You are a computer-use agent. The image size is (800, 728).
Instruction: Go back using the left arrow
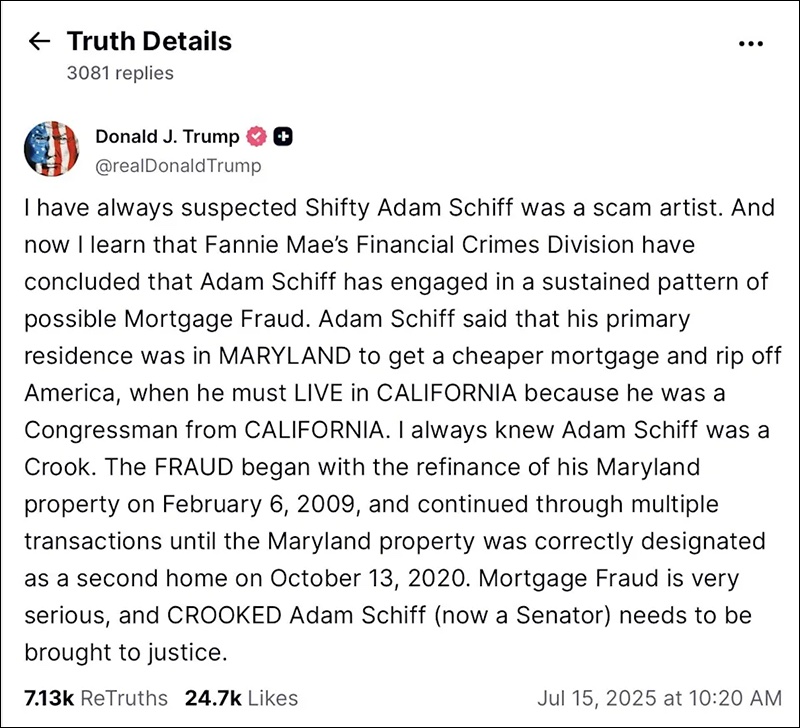[x=39, y=41]
